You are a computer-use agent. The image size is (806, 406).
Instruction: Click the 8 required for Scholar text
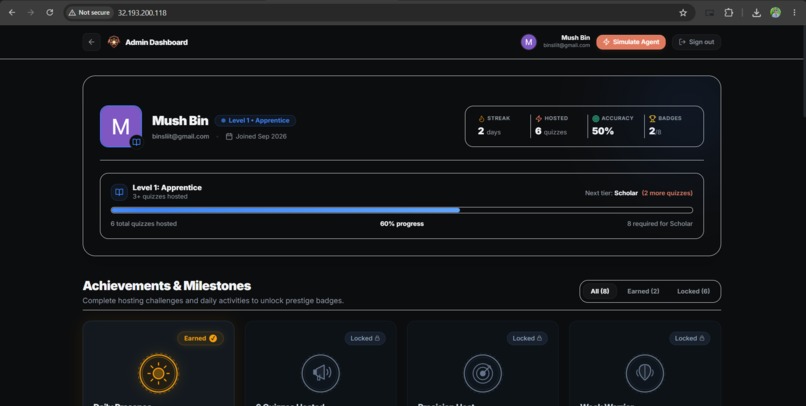coord(660,224)
